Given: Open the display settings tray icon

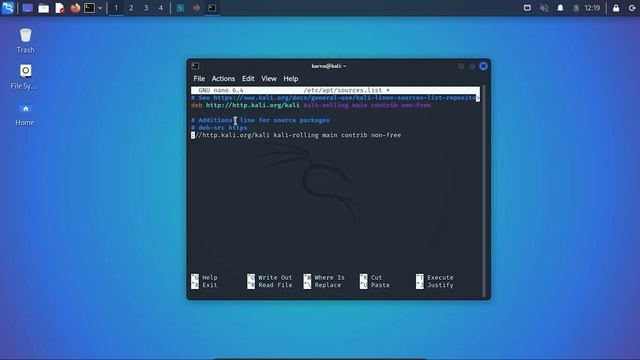Looking at the screenshot, I should [527, 8].
